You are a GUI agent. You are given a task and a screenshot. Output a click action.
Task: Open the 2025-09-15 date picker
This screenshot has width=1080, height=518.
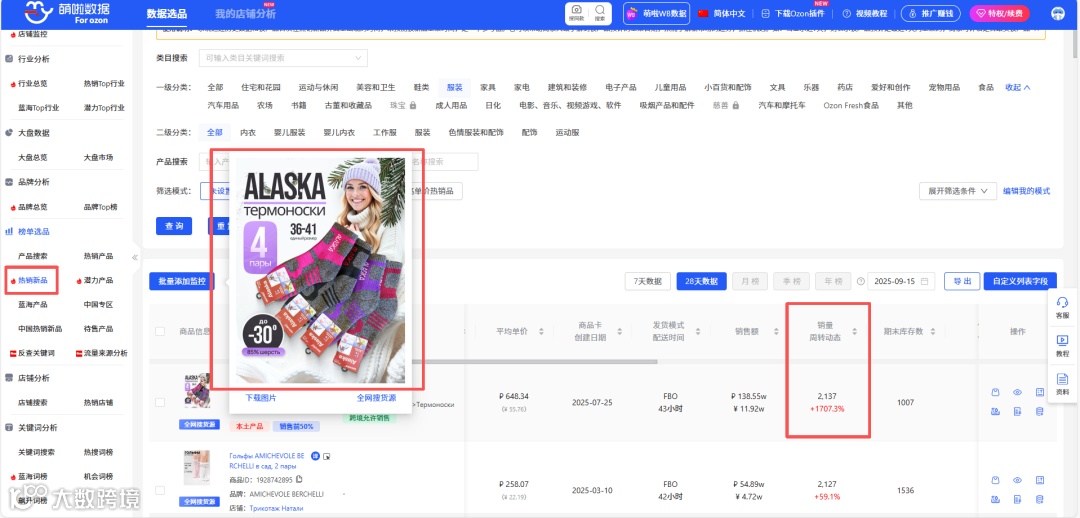pyautogui.click(x=901, y=281)
